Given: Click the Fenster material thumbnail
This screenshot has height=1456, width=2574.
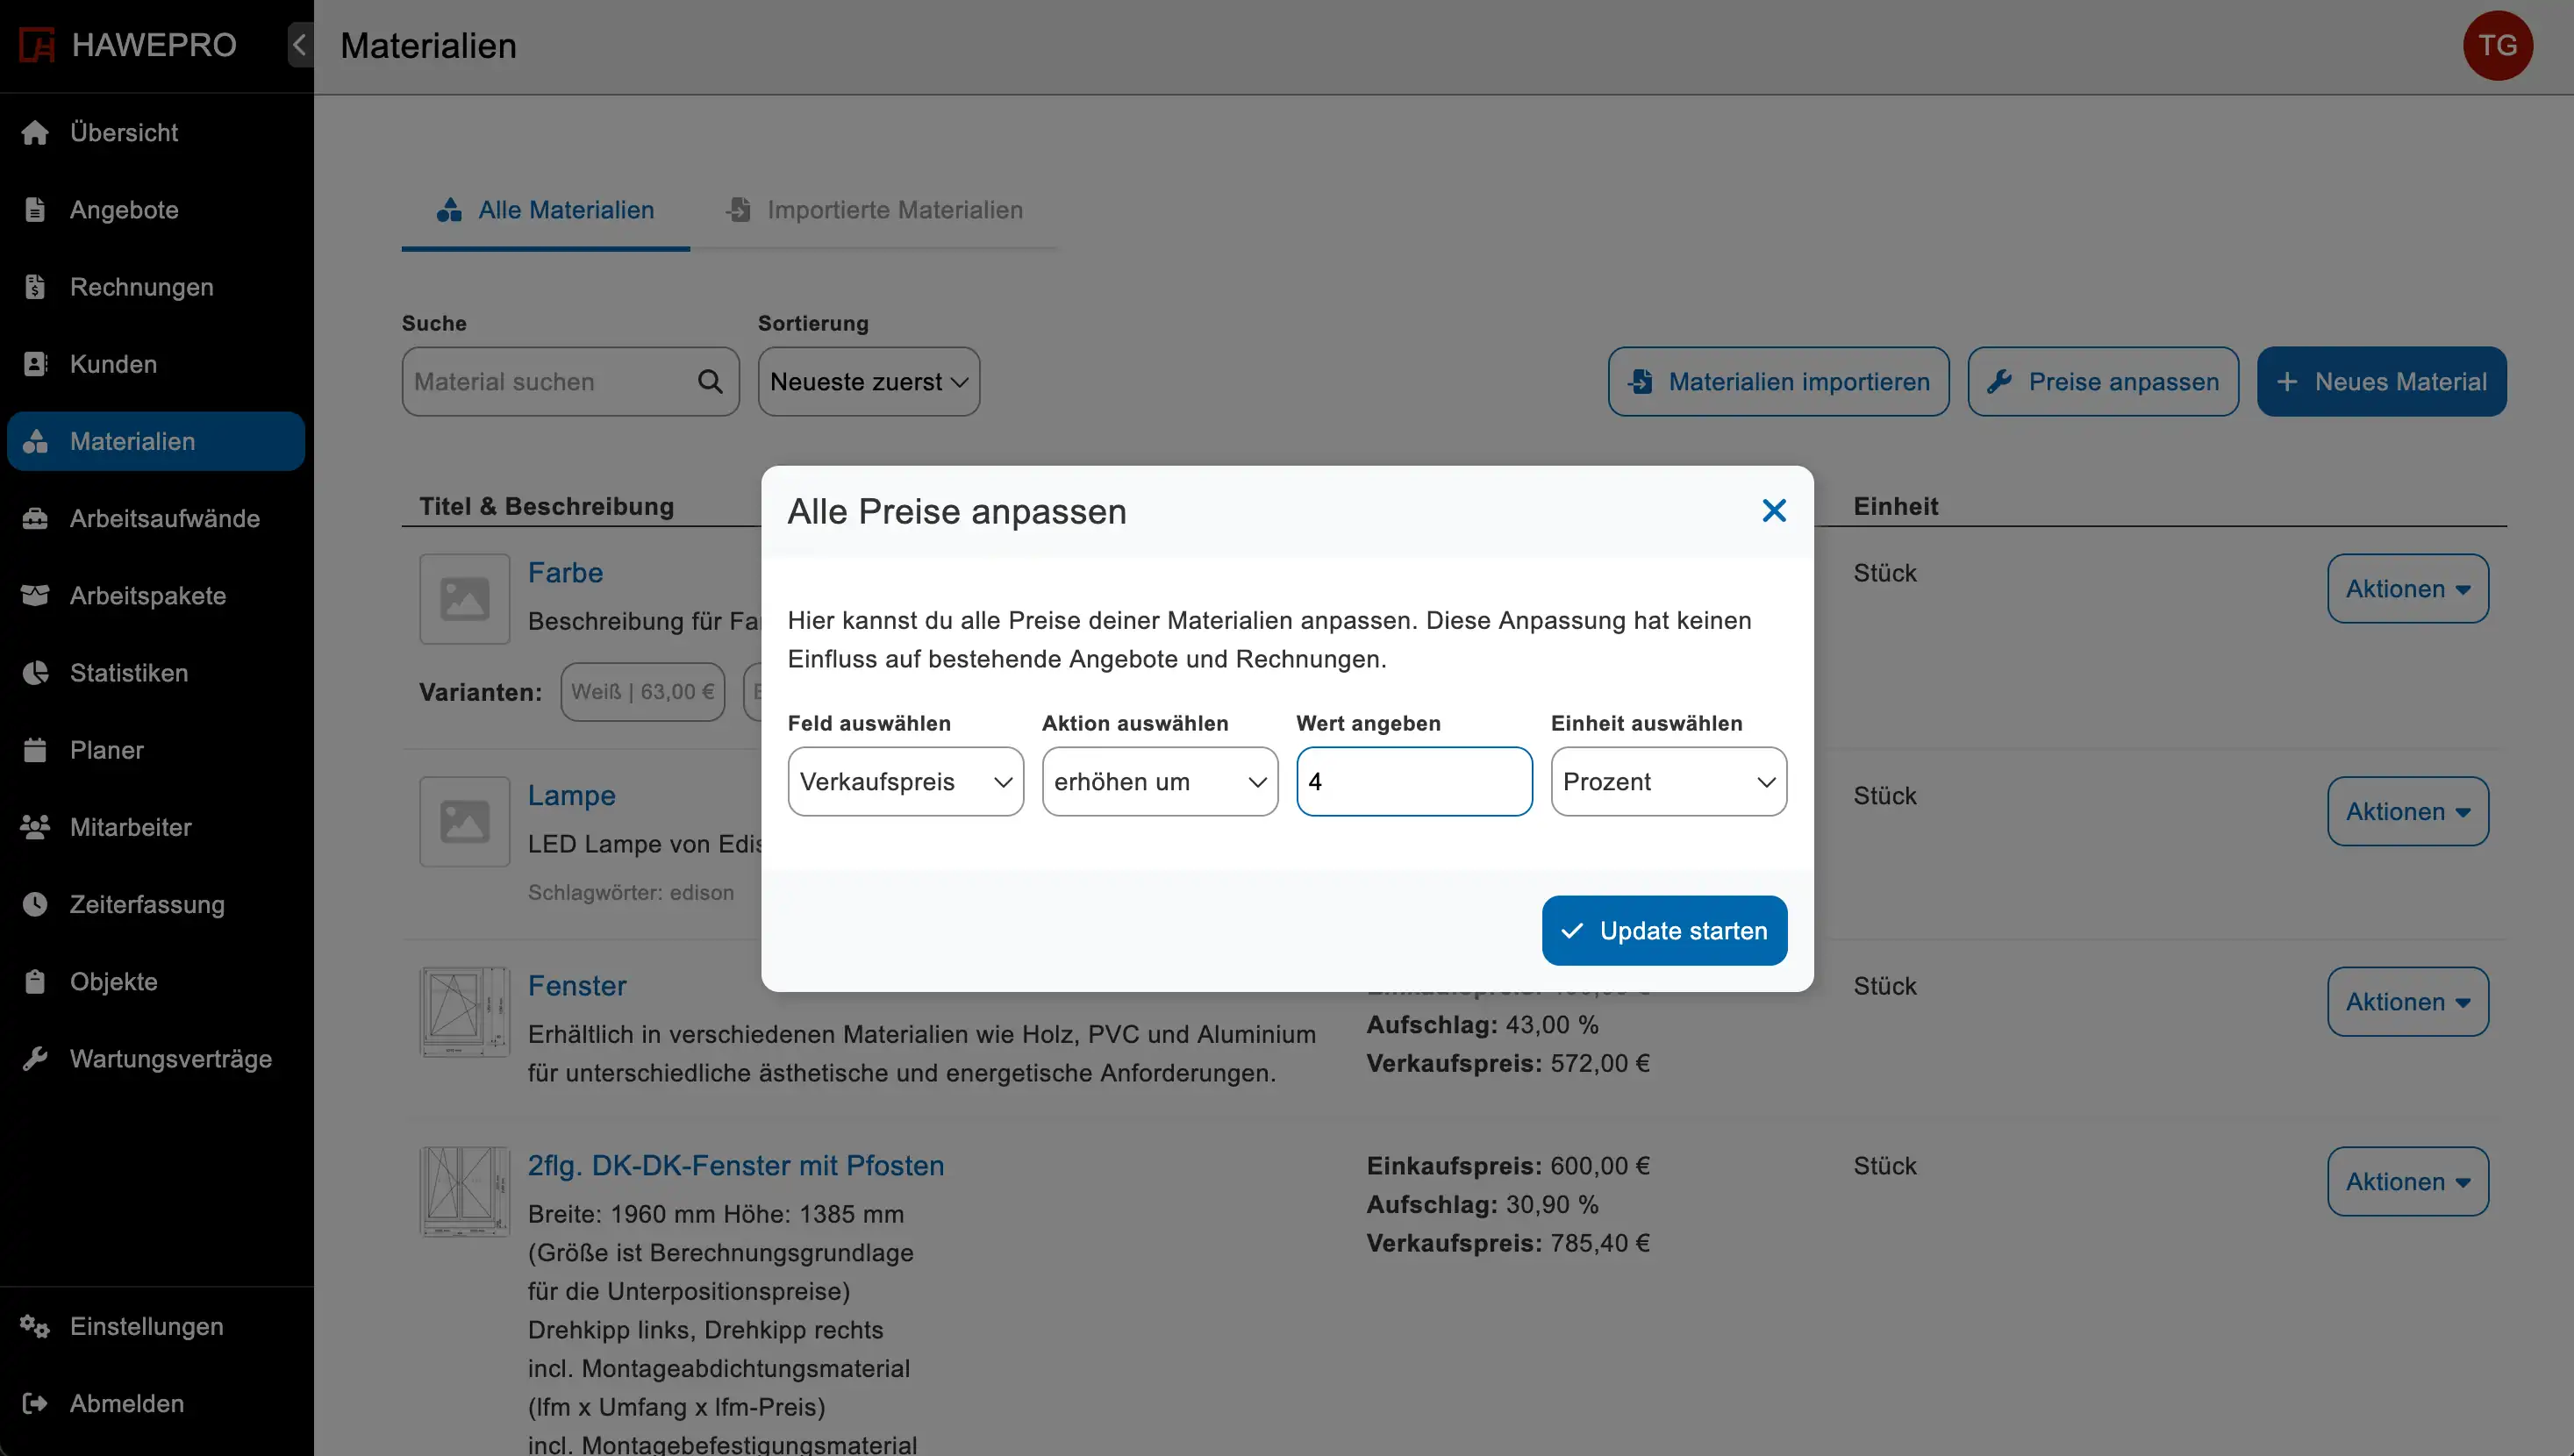Looking at the screenshot, I should tap(464, 1011).
